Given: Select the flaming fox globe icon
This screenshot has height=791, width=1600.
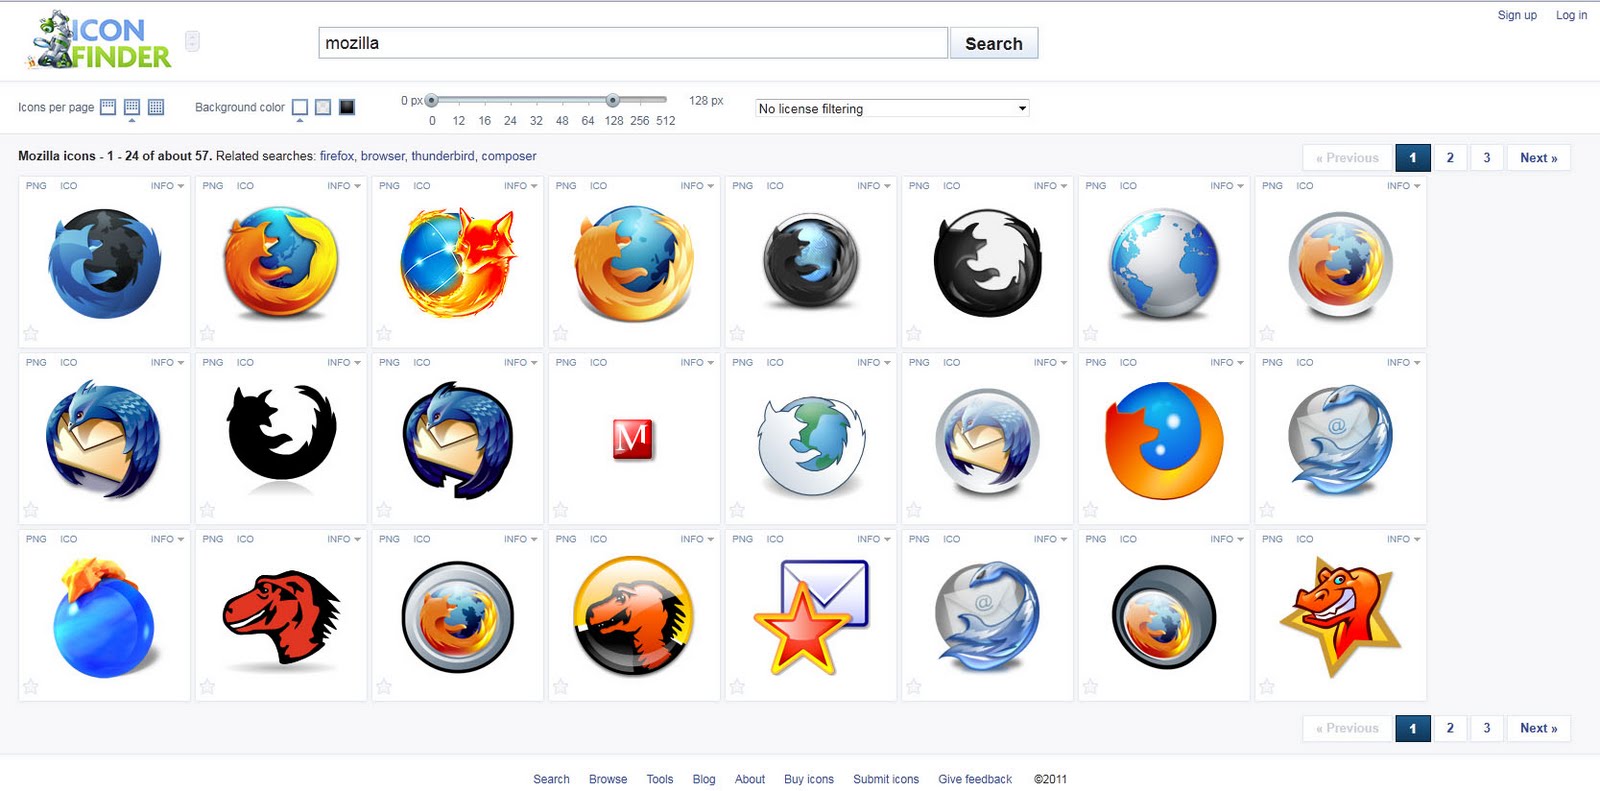Looking at the screenshot, I should point(458,262).
